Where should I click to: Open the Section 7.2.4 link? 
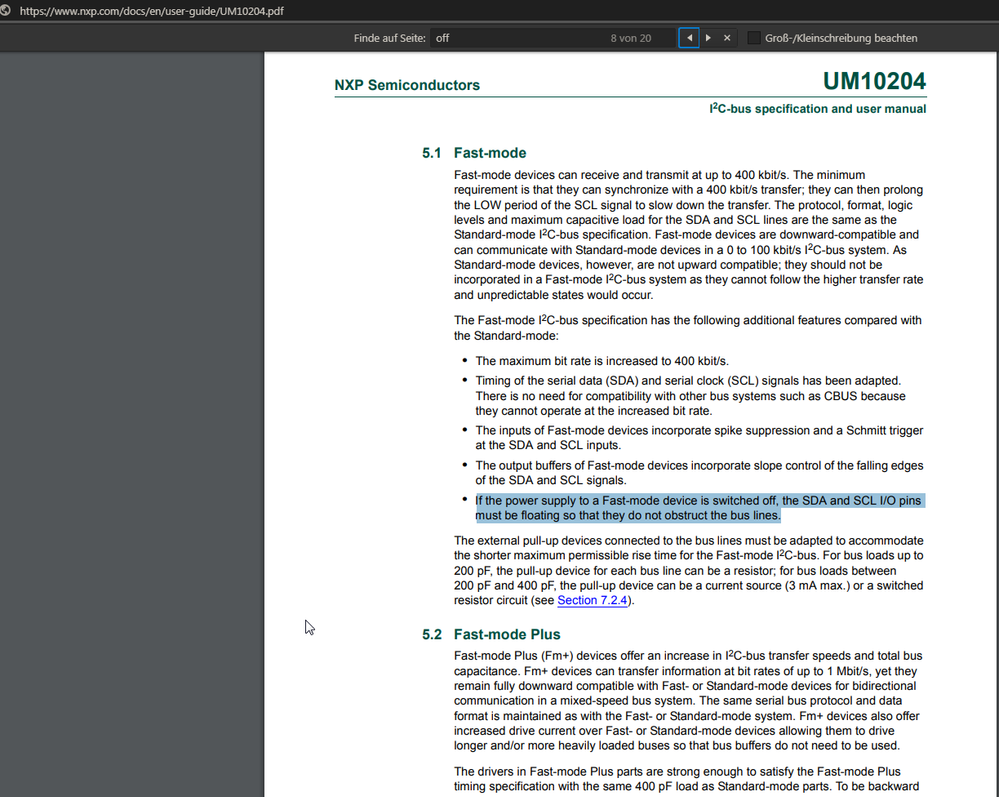593,600
